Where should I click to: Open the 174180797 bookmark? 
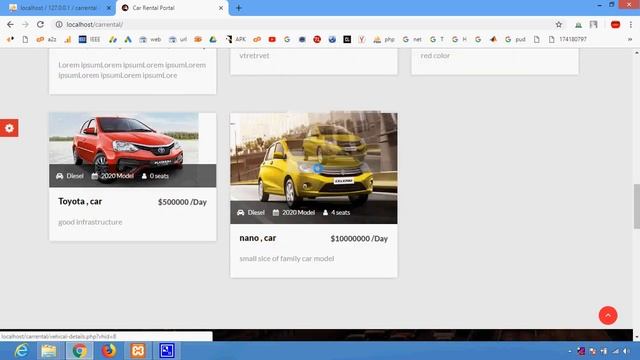pos(568,39)
